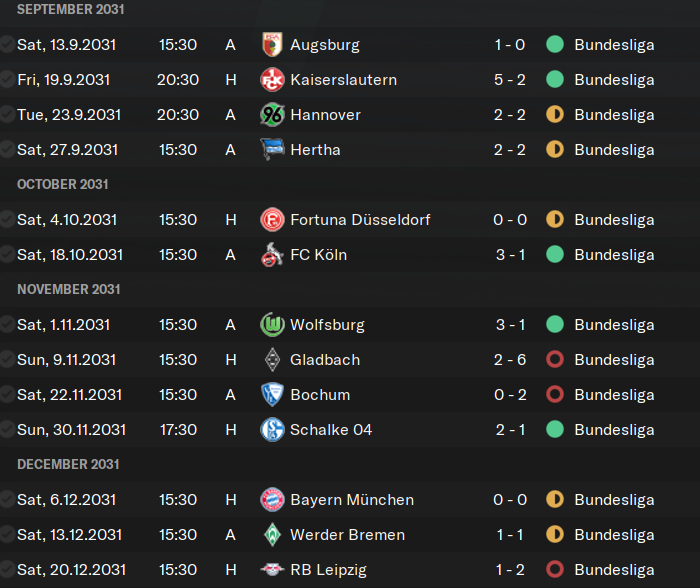Click the Schalke 04 crest
This screenshot has height=588, width=700.
pos(272,430)
